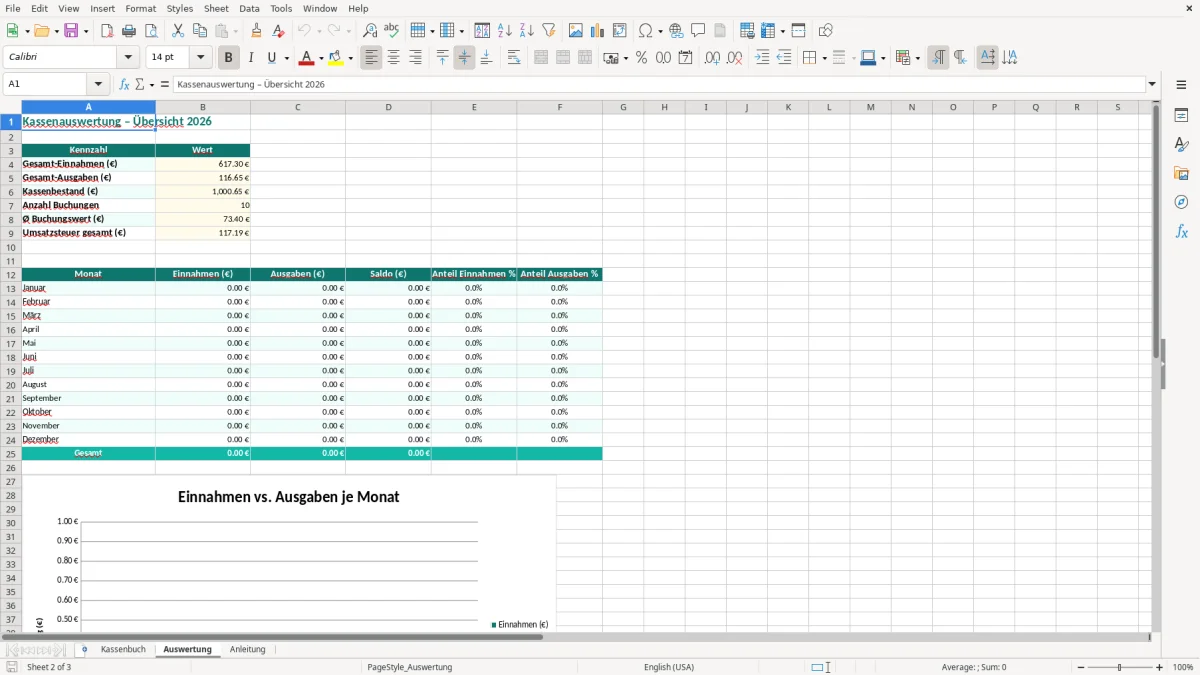The width and height of the screenshot is (1200, 675).
Task: Click Merge and Center Cells icon
Action: pyautogui.click(x=541, y=58)
